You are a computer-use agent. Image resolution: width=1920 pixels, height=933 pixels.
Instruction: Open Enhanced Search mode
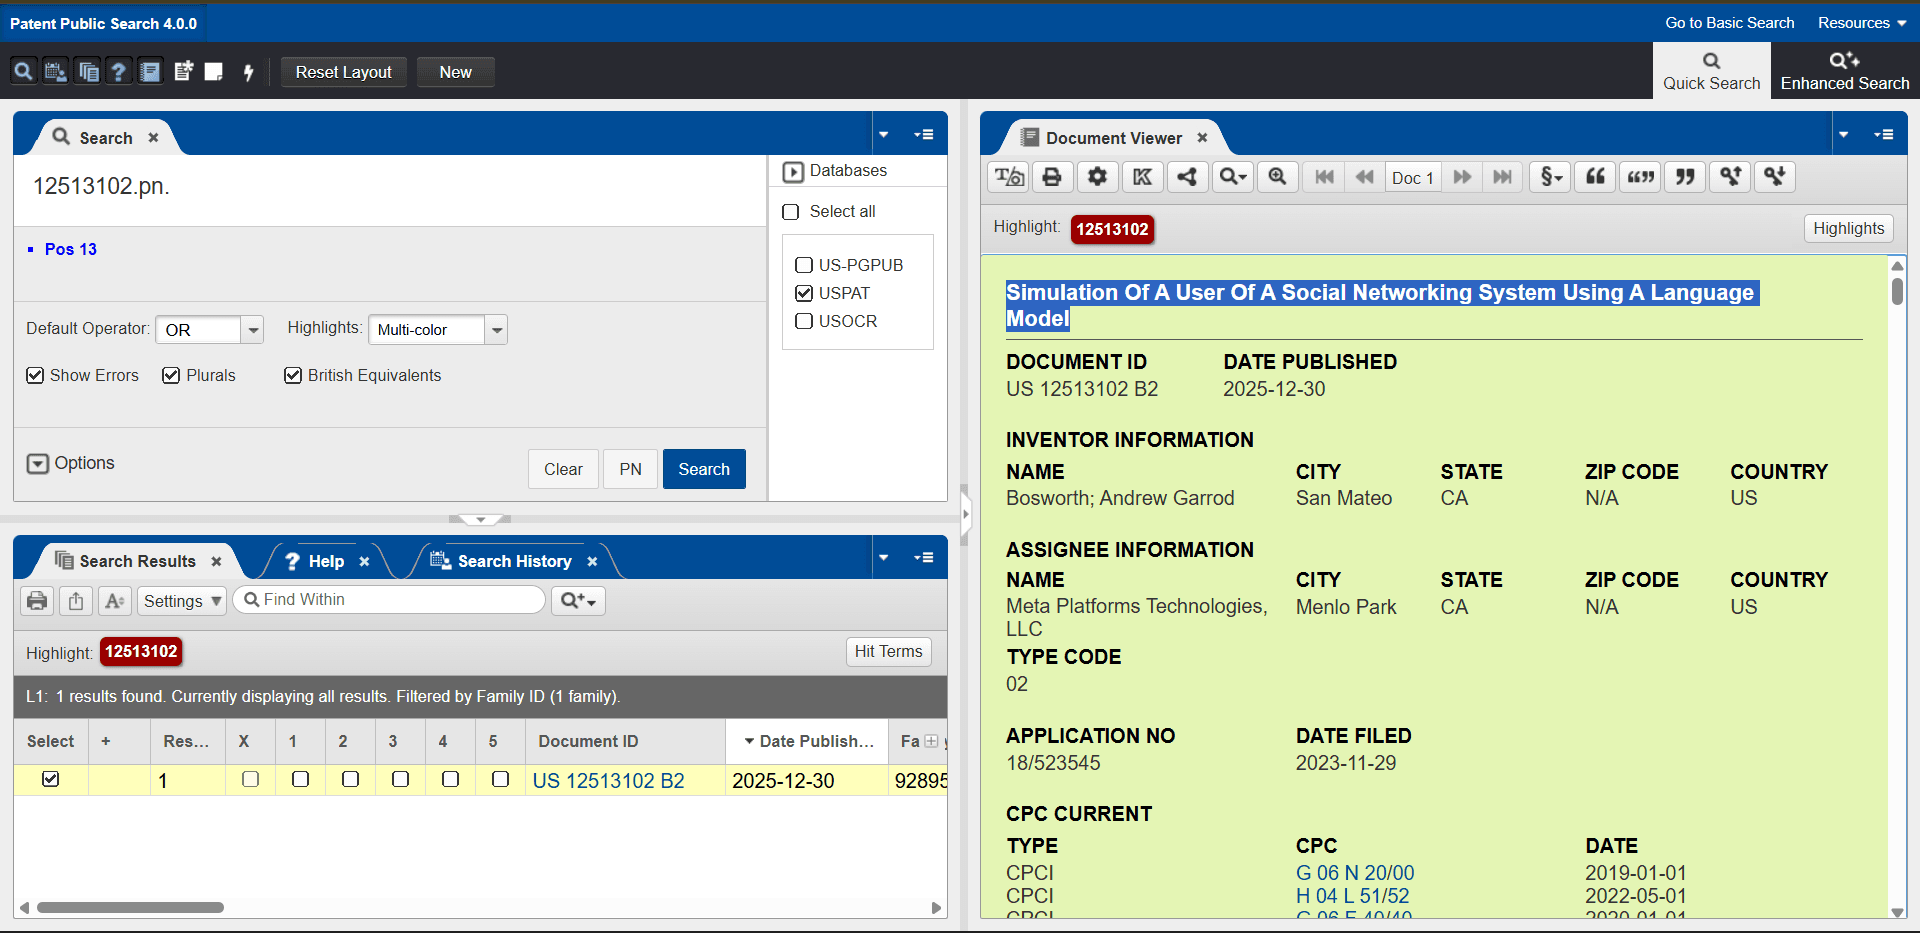click(x=1845, y=71)
